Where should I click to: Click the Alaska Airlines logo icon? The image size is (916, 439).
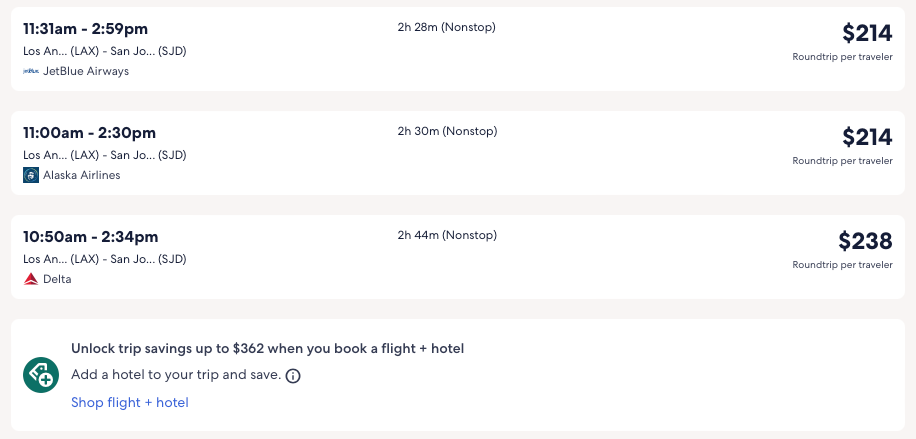(31, 175)
